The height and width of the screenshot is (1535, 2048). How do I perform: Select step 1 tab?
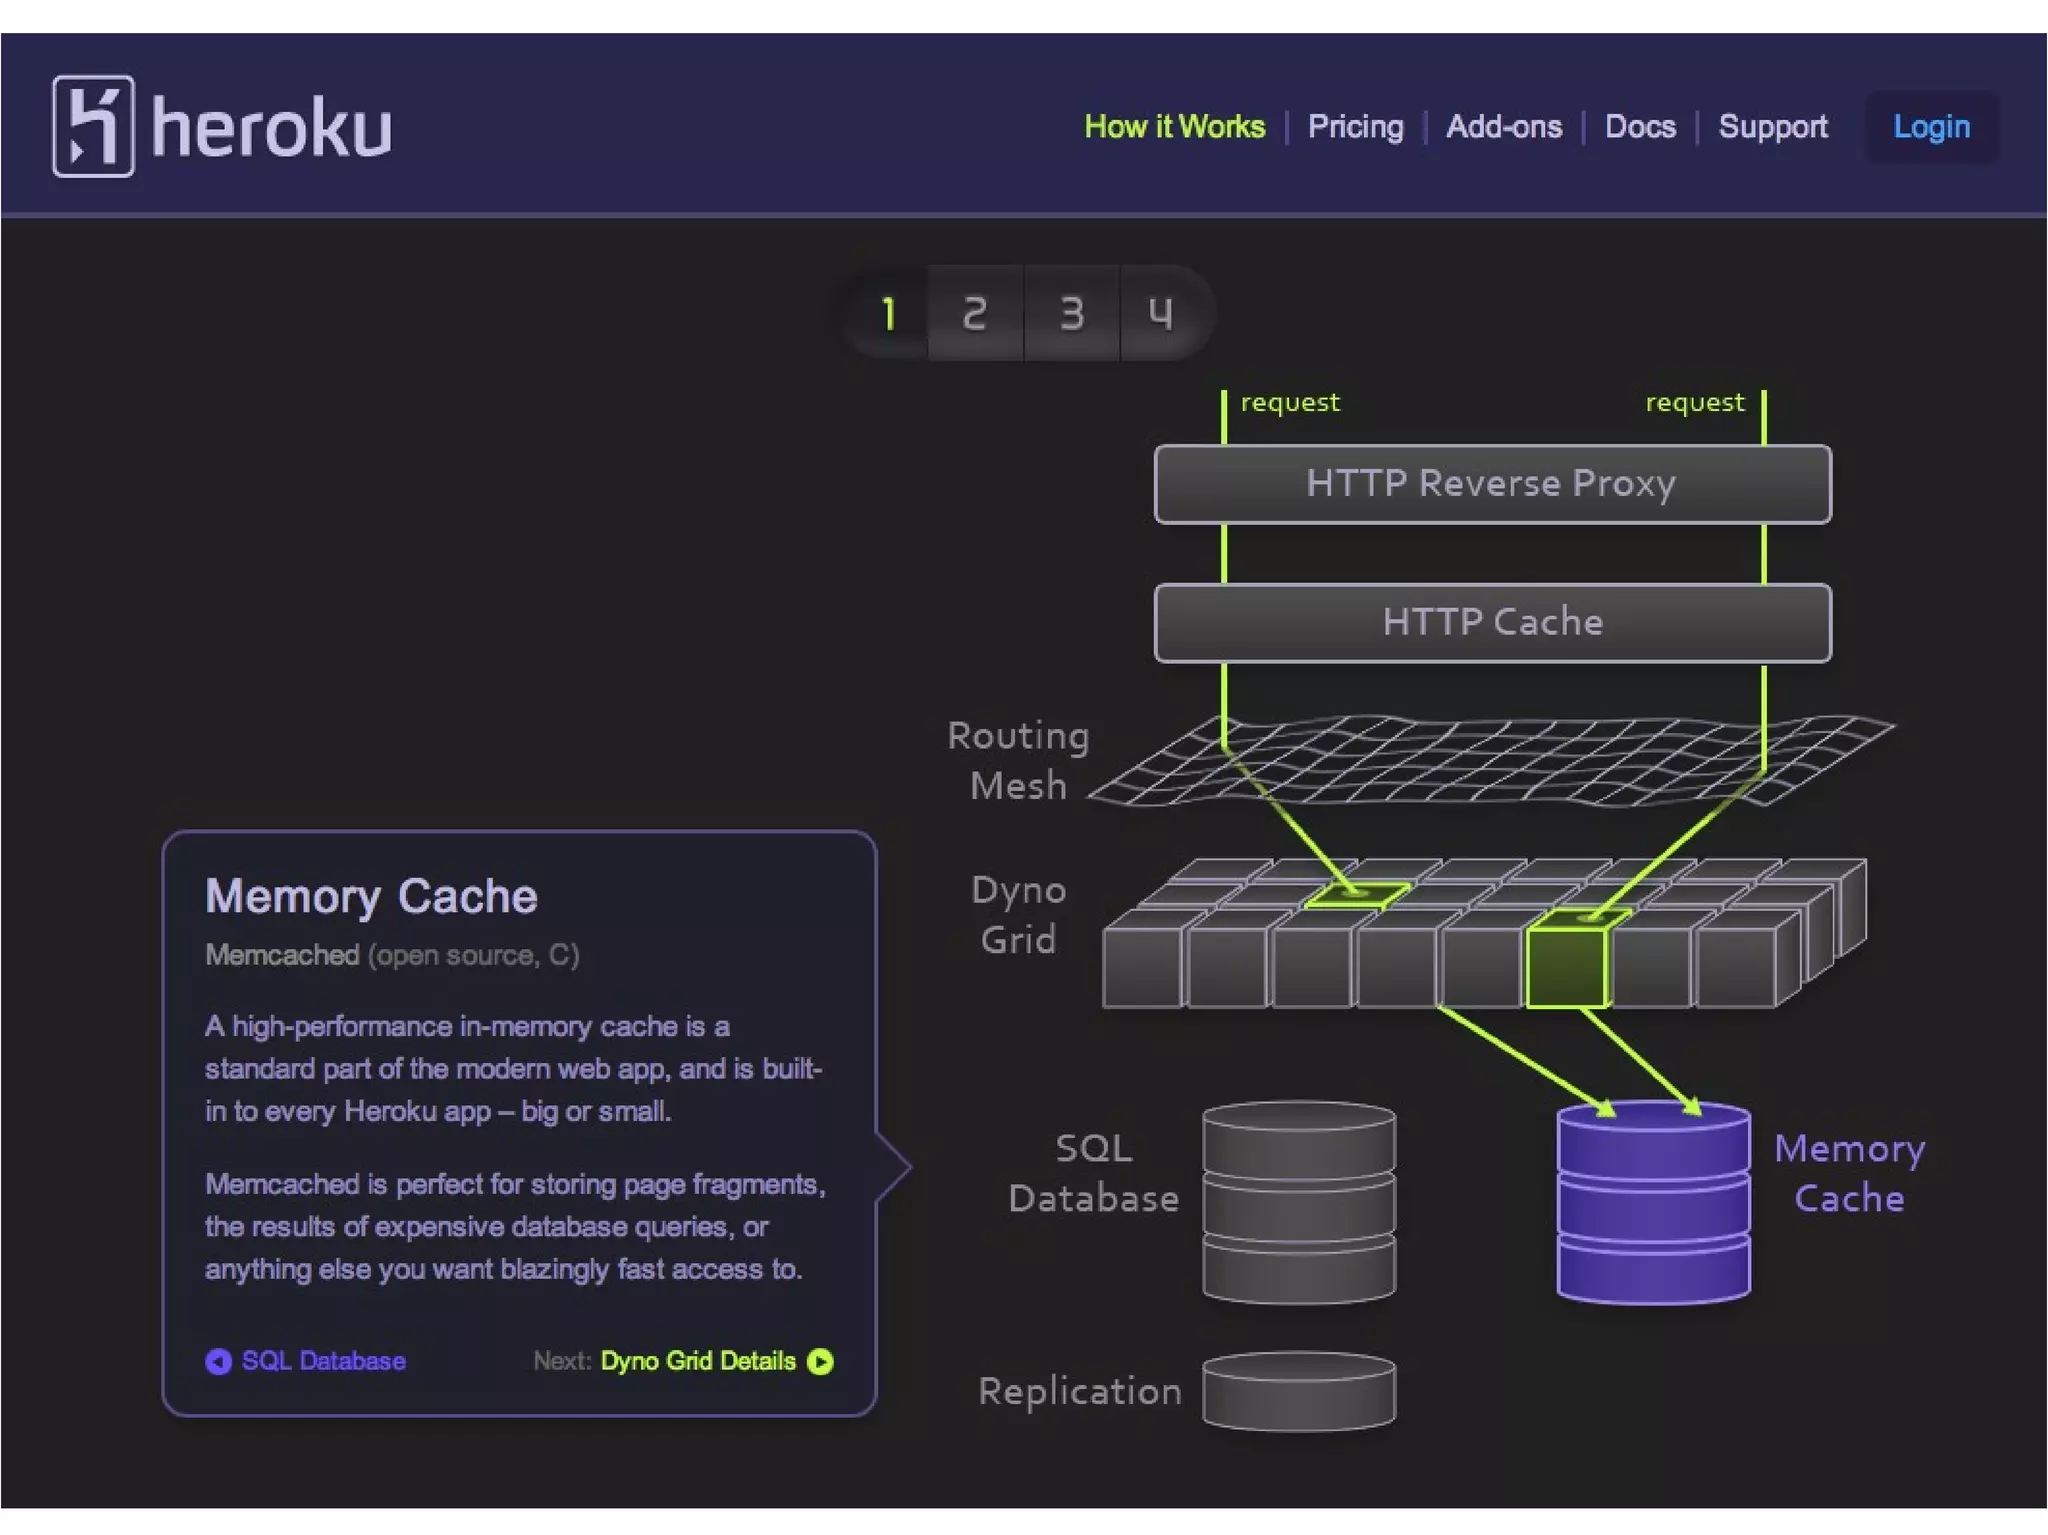coord(888,314)
